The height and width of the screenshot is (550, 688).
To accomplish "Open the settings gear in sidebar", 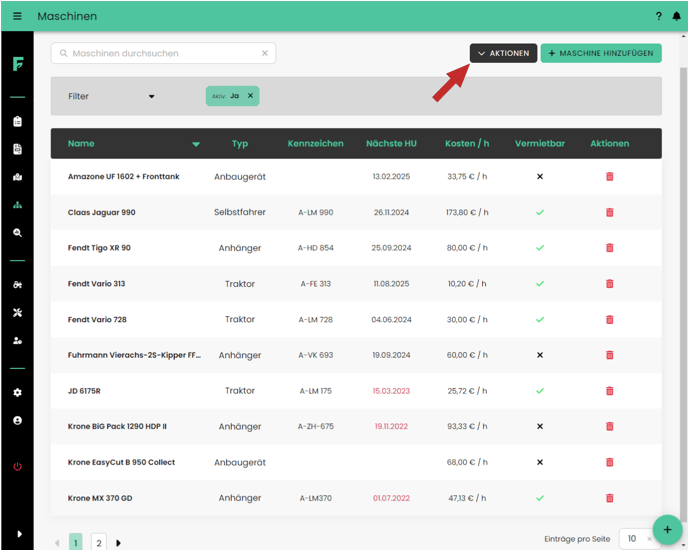I will coord(18,392).
